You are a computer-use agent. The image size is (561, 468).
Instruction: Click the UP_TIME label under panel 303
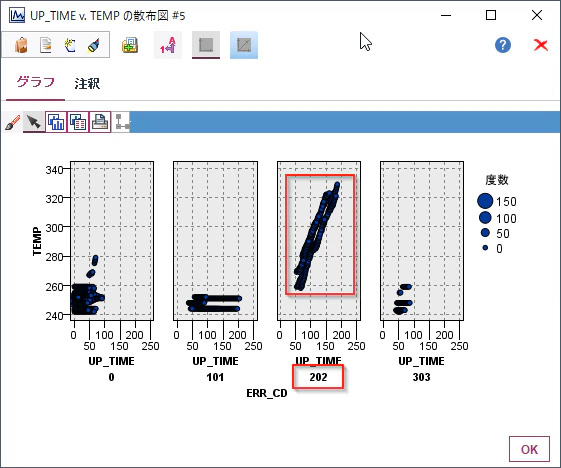tap(421, 361)
